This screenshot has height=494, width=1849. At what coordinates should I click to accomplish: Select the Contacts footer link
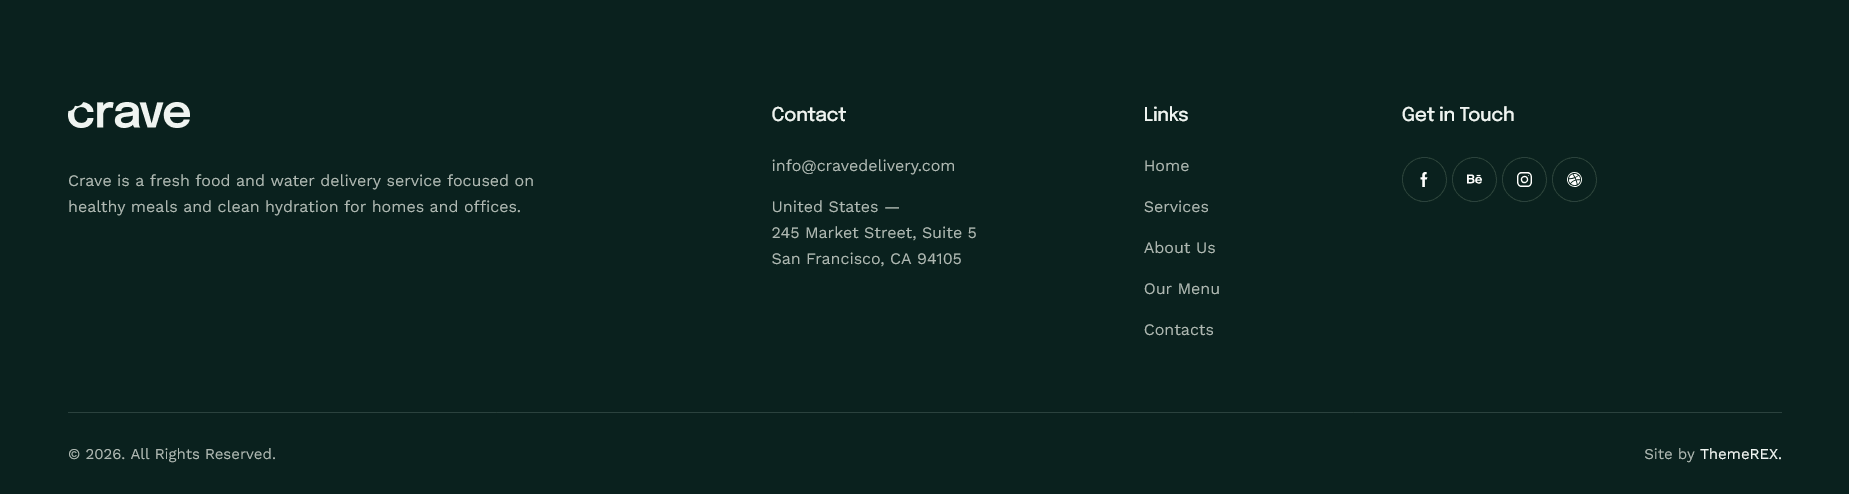1178,330
